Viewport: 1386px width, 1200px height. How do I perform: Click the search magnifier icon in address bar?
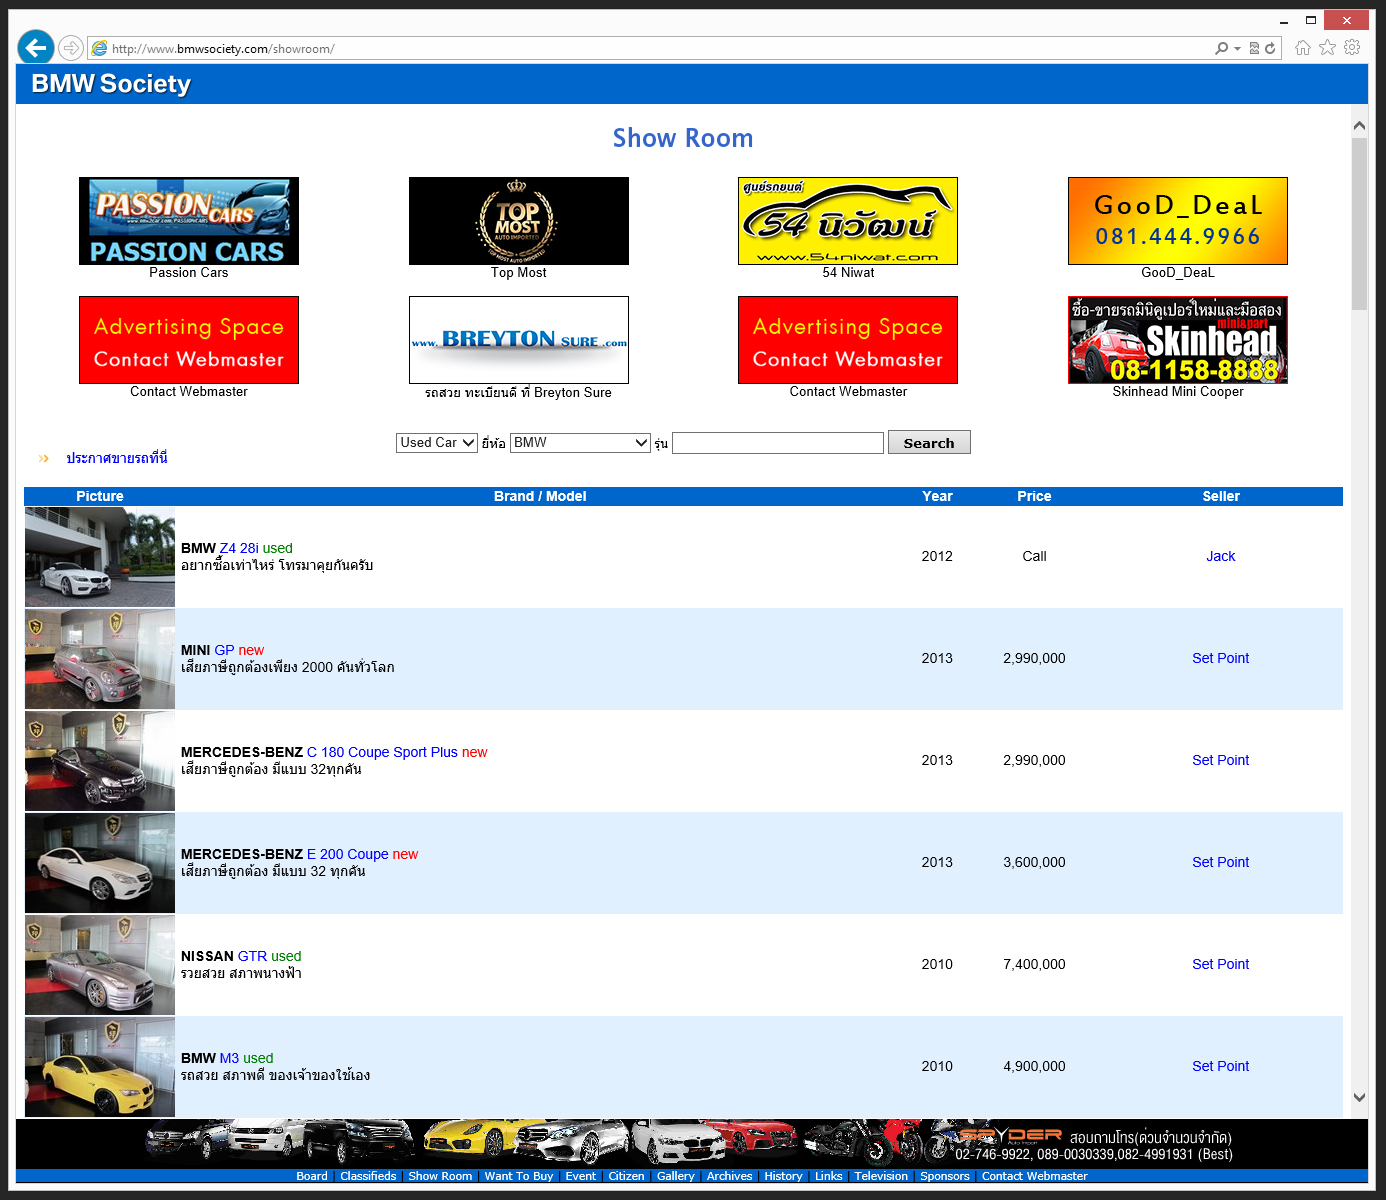[1221, 48]
